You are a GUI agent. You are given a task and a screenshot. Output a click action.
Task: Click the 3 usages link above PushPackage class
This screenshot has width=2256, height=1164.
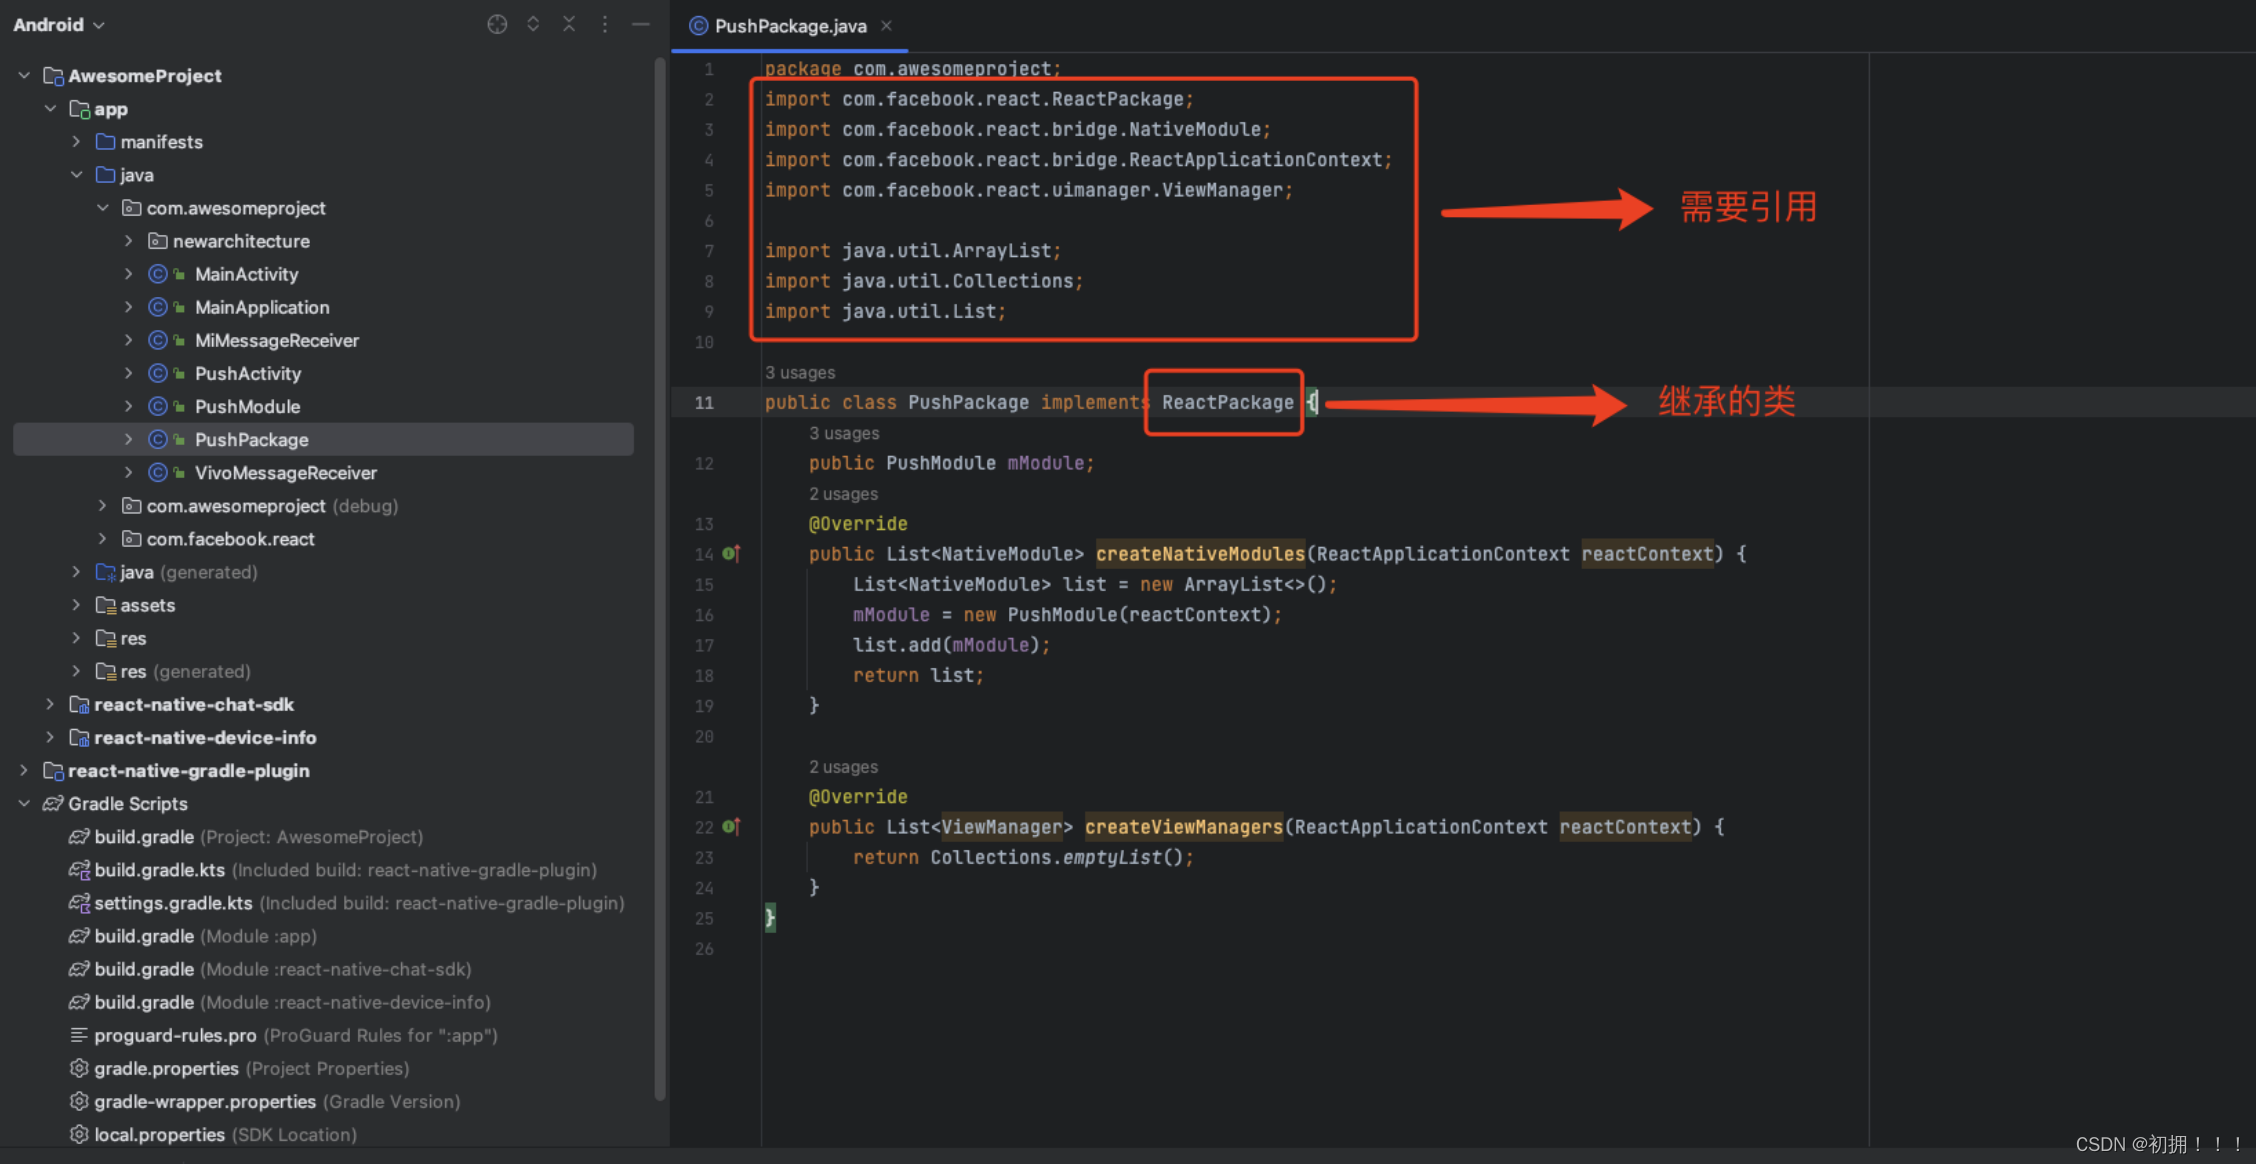point(800,372)
